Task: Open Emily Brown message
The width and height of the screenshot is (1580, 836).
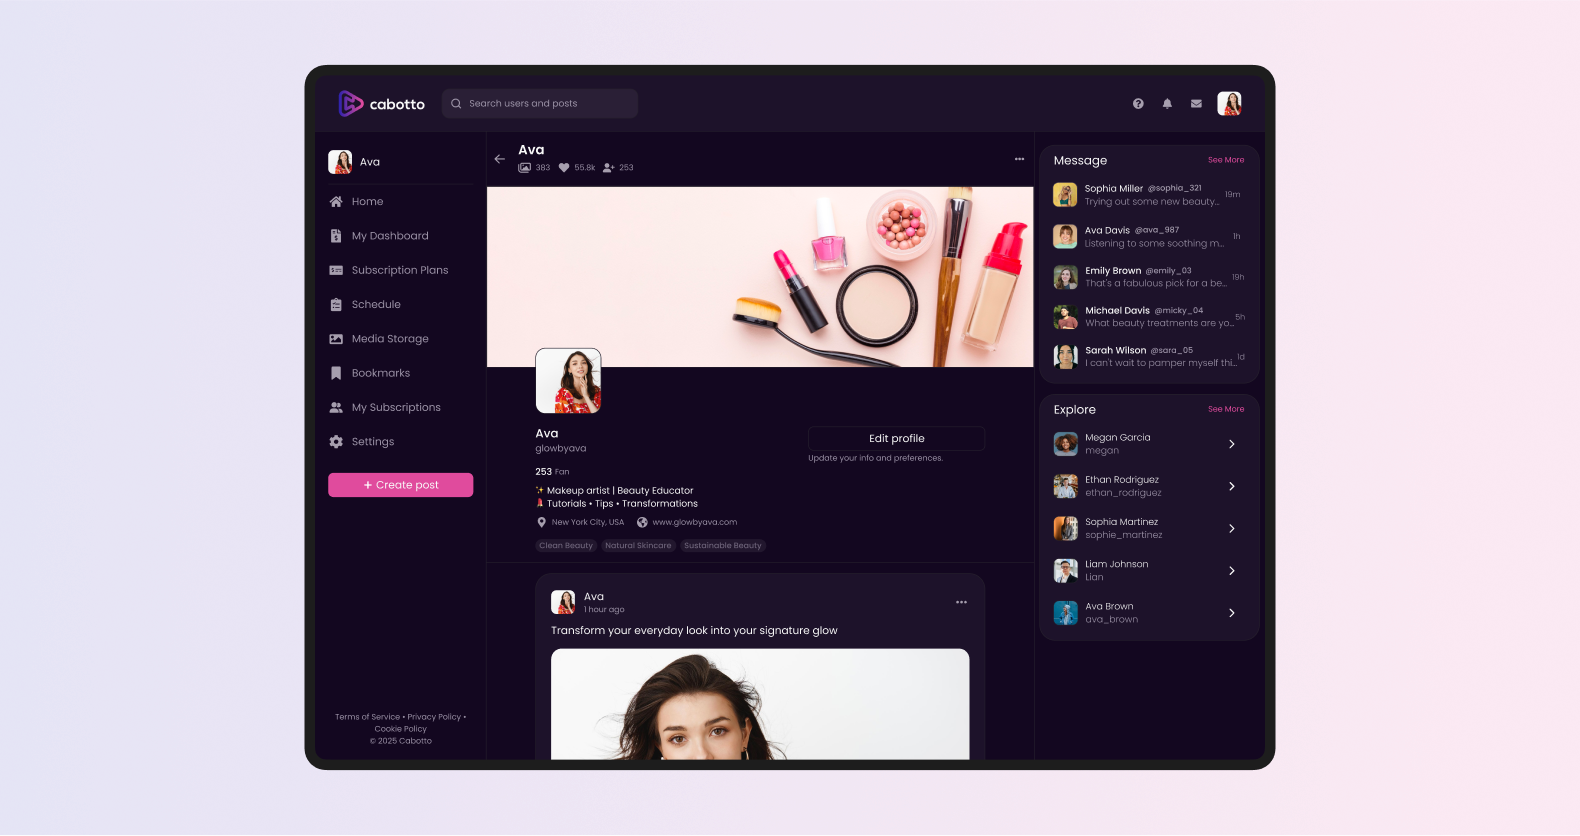Action: click(1148, 277)
